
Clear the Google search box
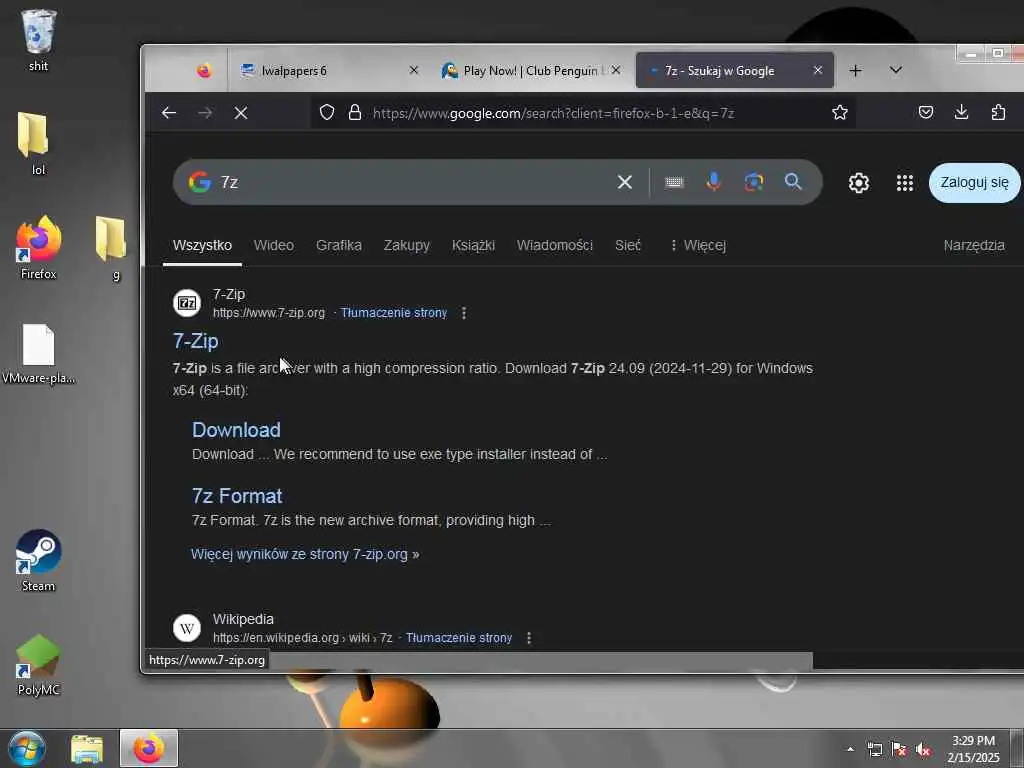[x=624, y=182]
